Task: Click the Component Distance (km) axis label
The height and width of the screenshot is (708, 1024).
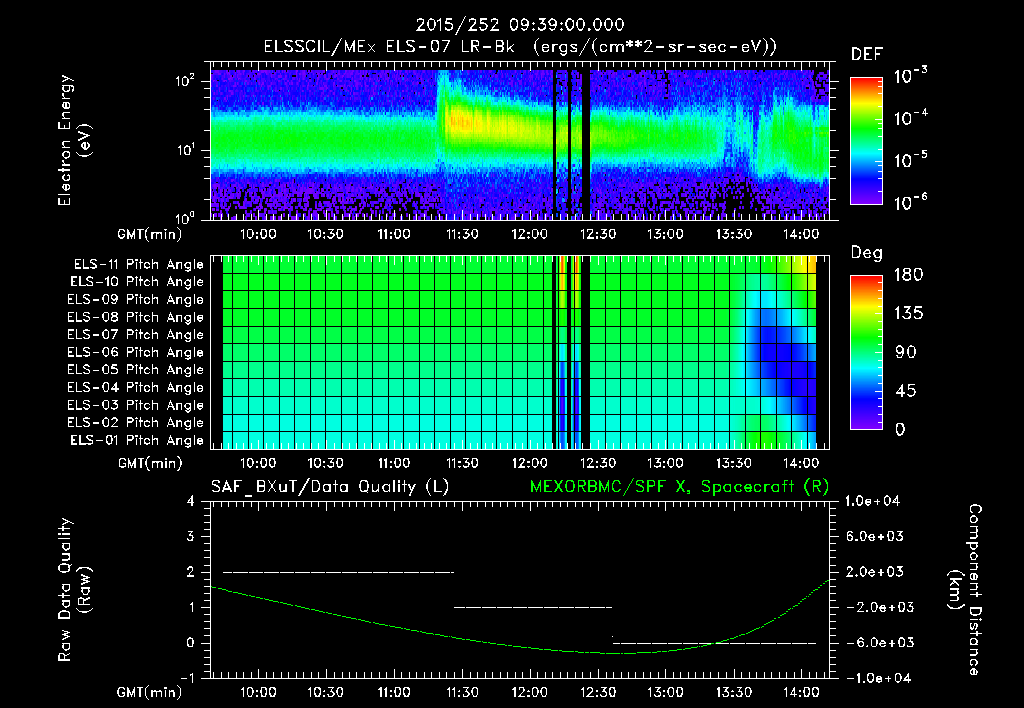Action: [965, 590]
